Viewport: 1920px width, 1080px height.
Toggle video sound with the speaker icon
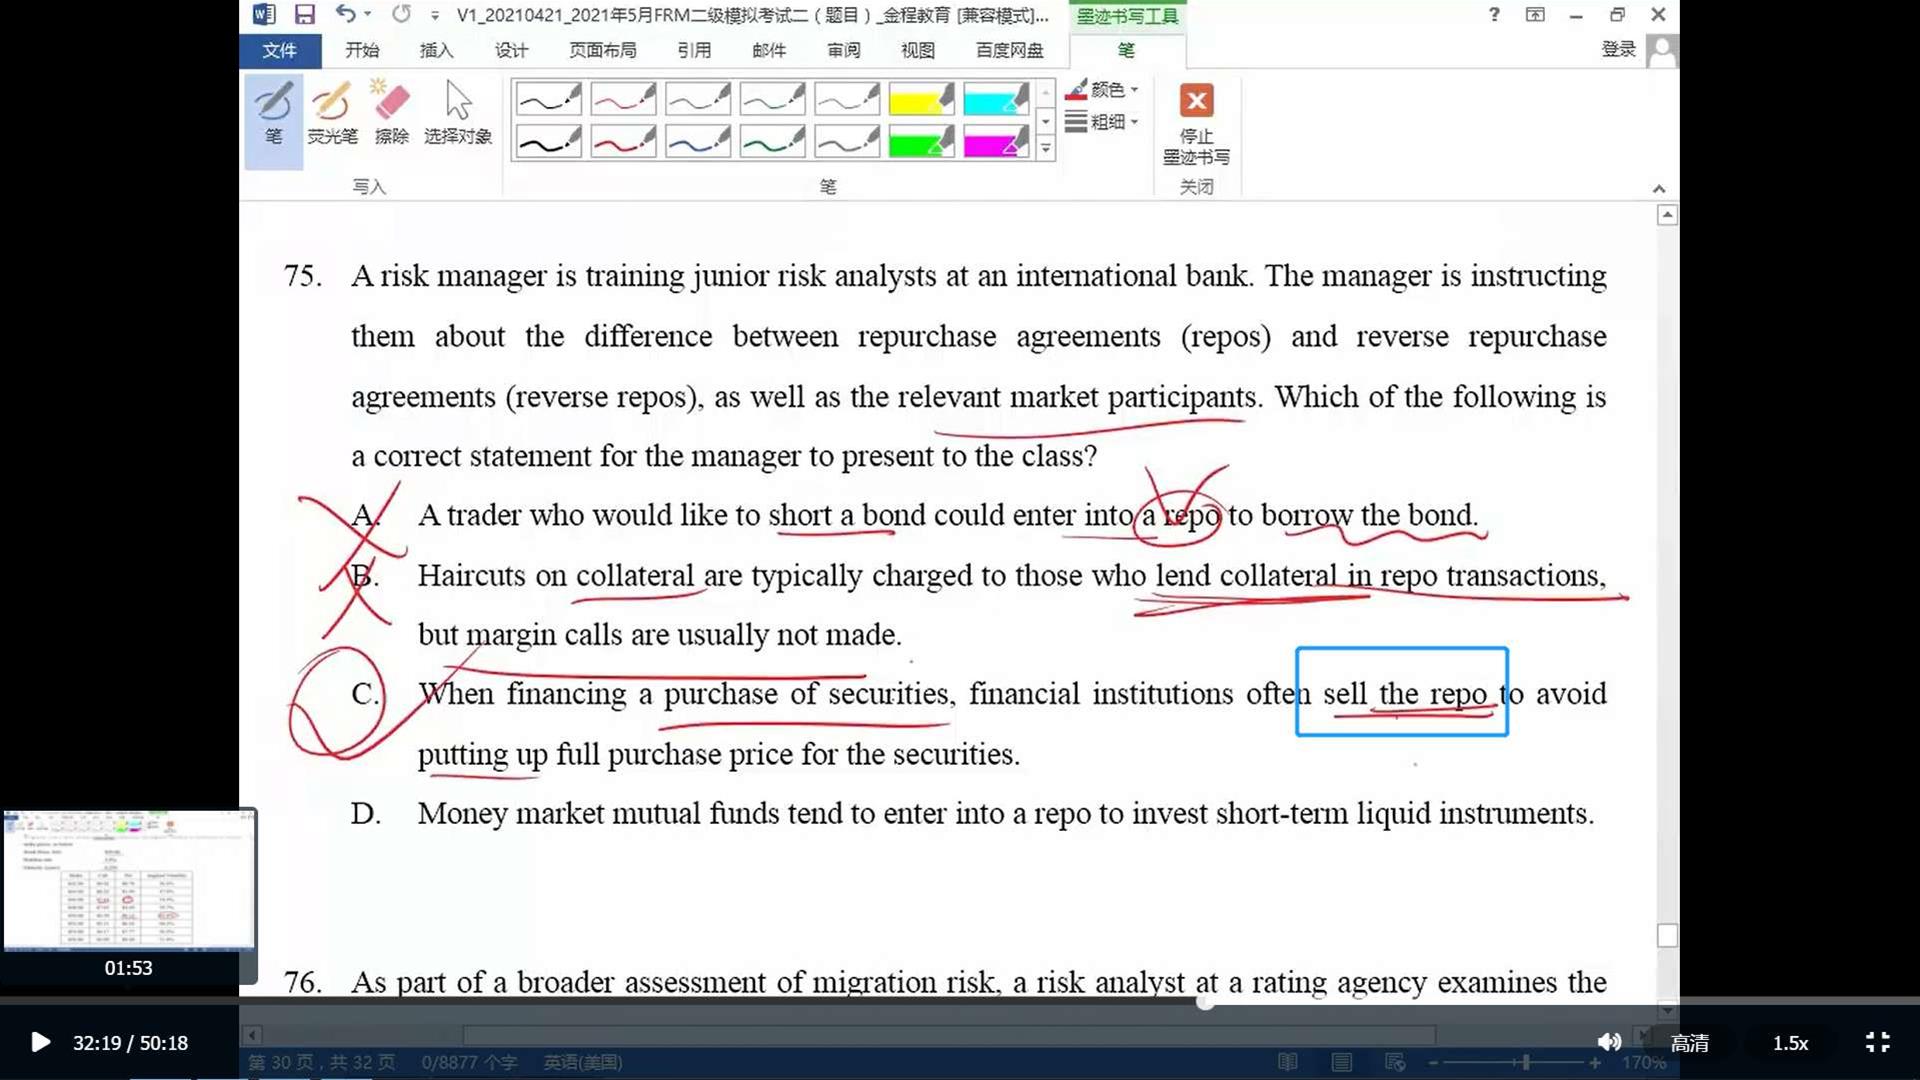coord(1609,1042)
